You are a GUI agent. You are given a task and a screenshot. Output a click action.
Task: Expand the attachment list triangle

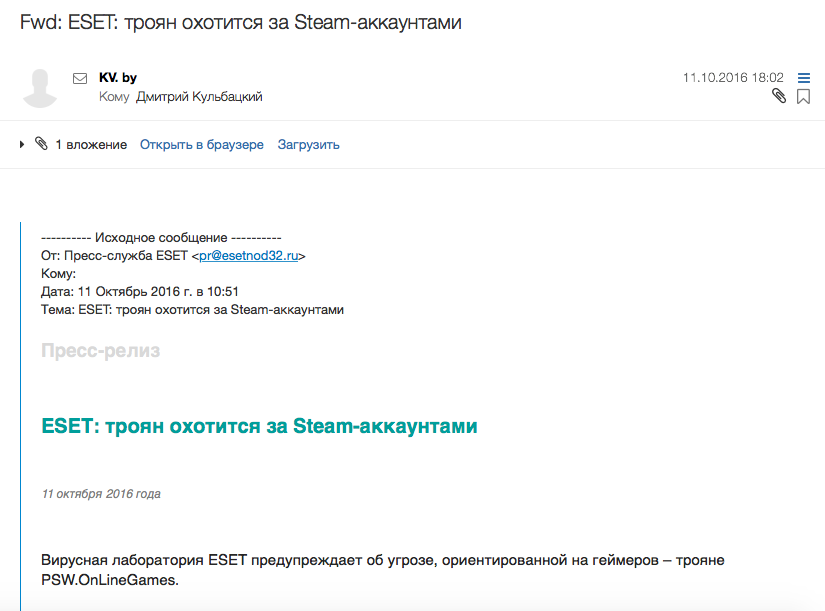[22, 144]
